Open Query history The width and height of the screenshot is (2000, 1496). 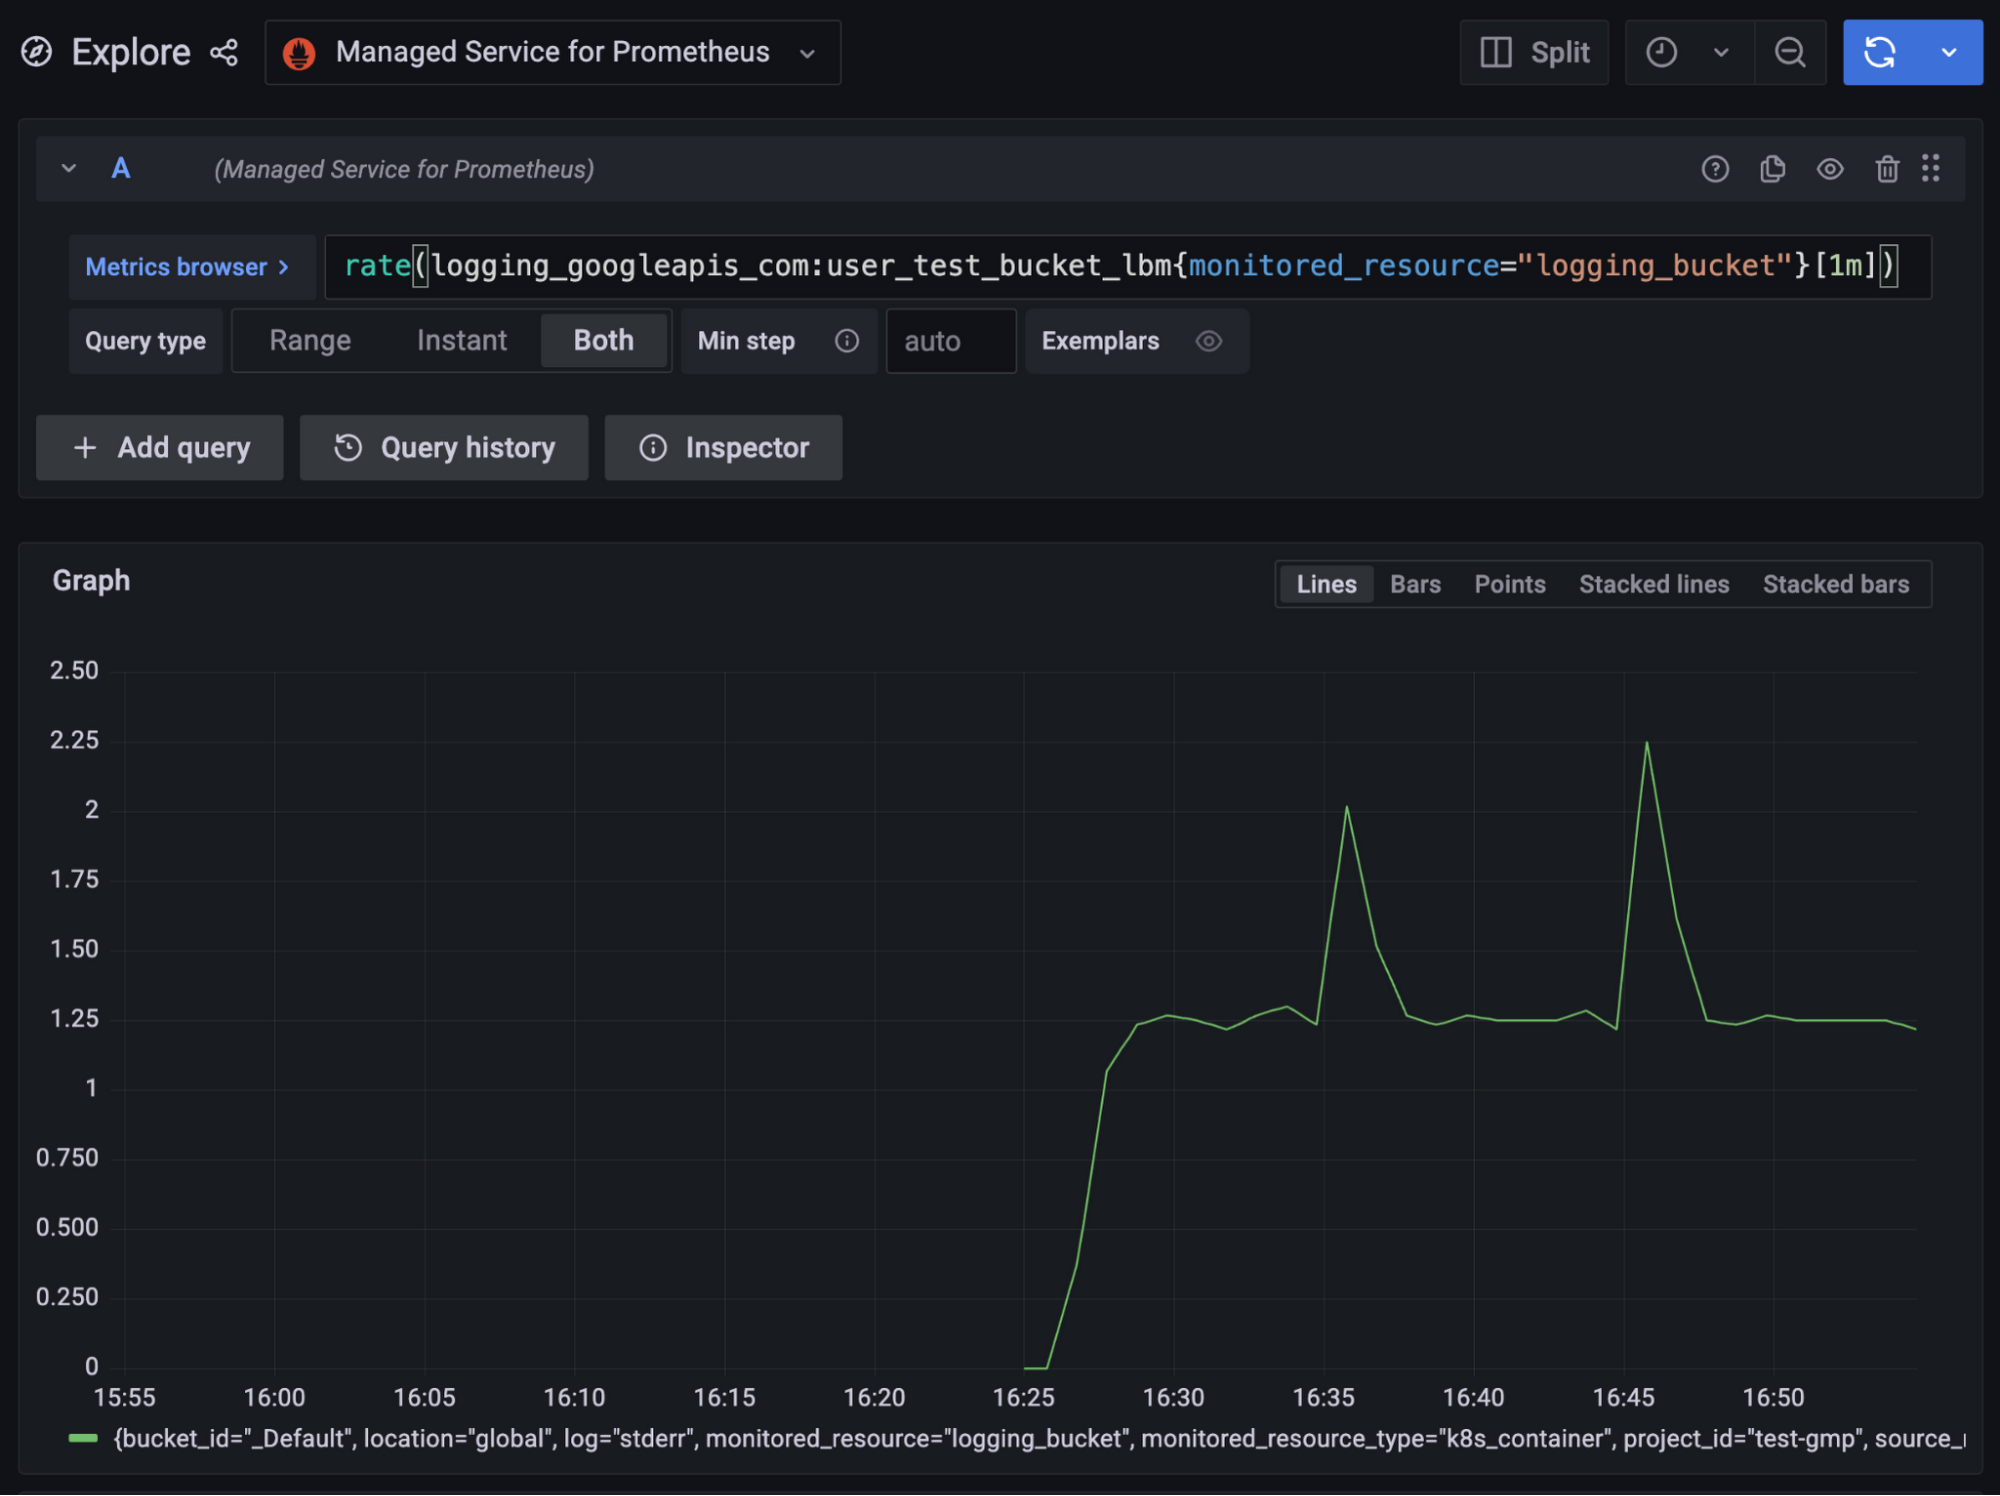click(444, 448)
